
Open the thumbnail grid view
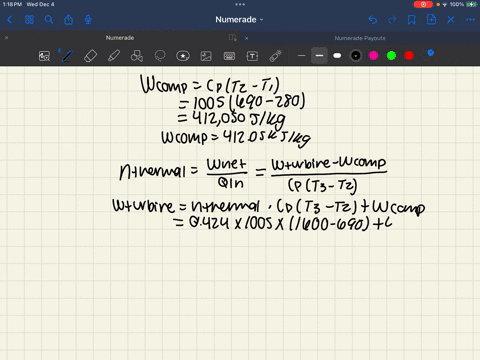pyautogui.click(x=29, y=20)
